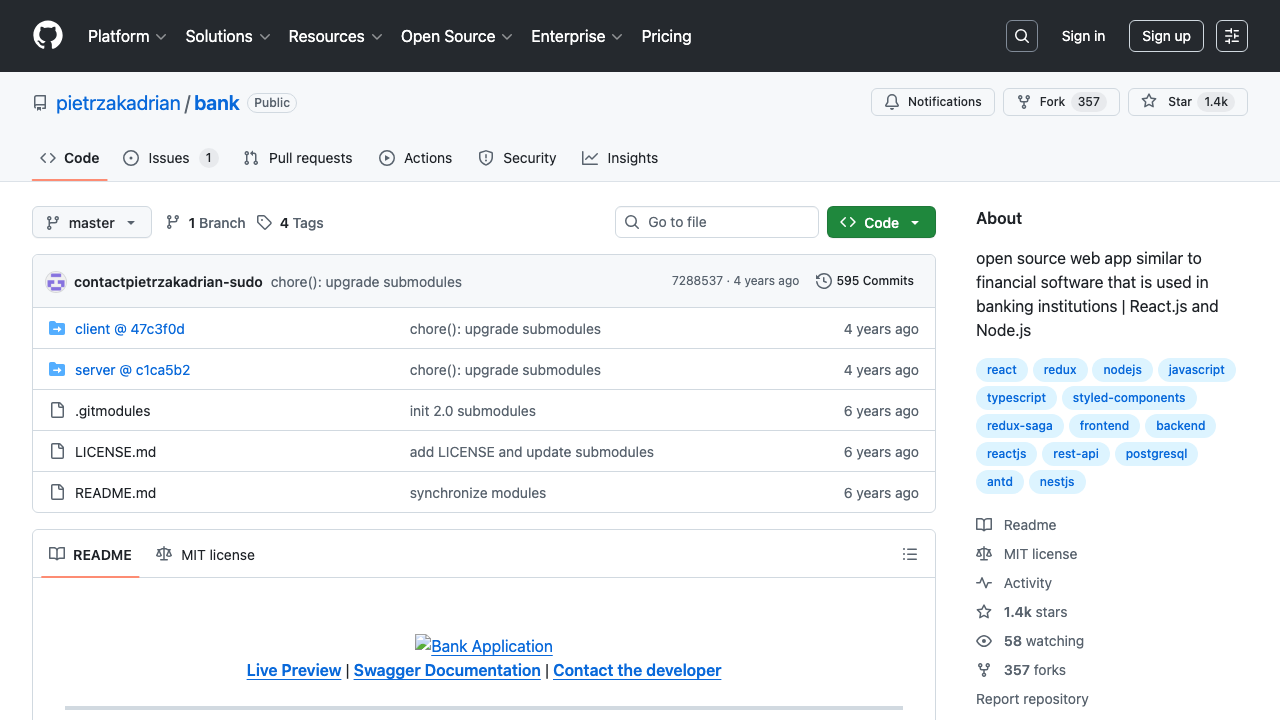Open the master branch selector
Image resolution: width=1280 pixels, height=720 pixels.
[91, 222]
